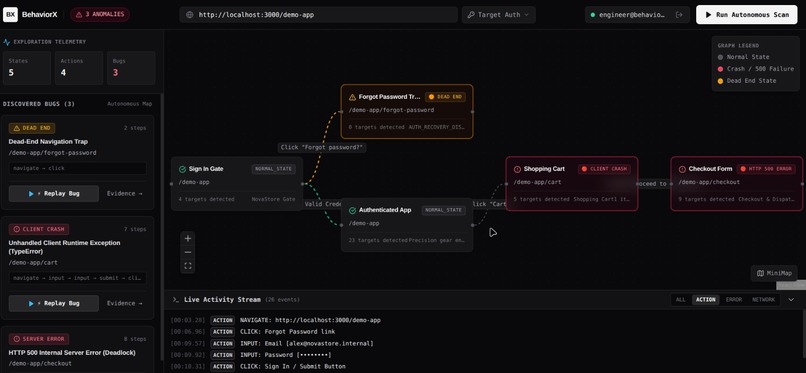Open the 3 Anomalies warning badge
The height and width of the screenshot is (373, 806).
pos(100,14)
